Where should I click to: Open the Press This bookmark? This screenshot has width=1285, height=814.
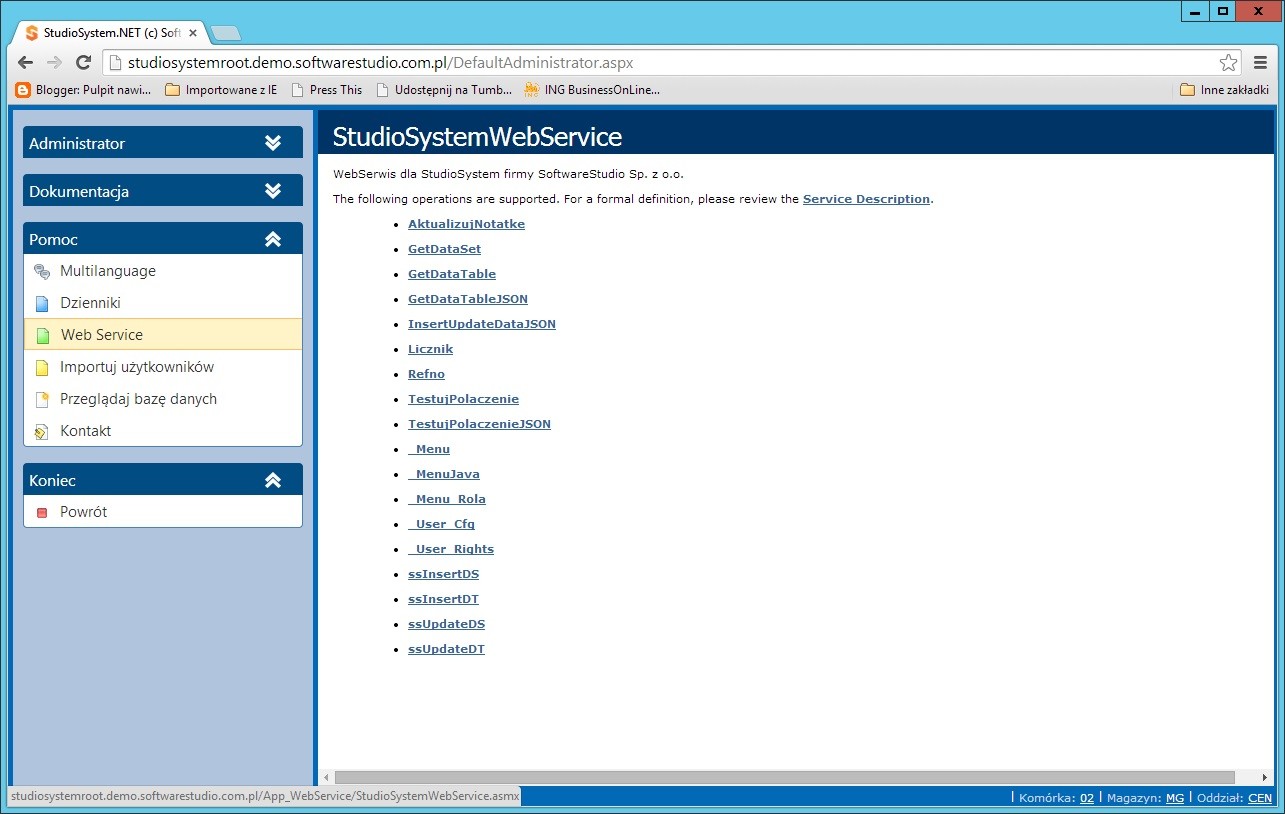point(327,90)
